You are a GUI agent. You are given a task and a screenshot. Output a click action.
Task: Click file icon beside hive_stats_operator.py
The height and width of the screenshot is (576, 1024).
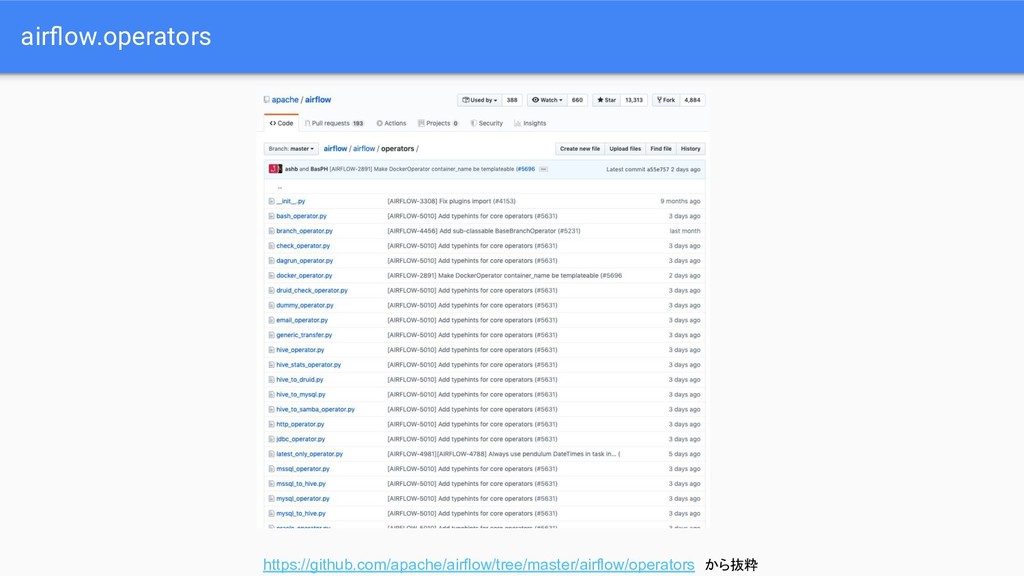[x=271, y=365]
